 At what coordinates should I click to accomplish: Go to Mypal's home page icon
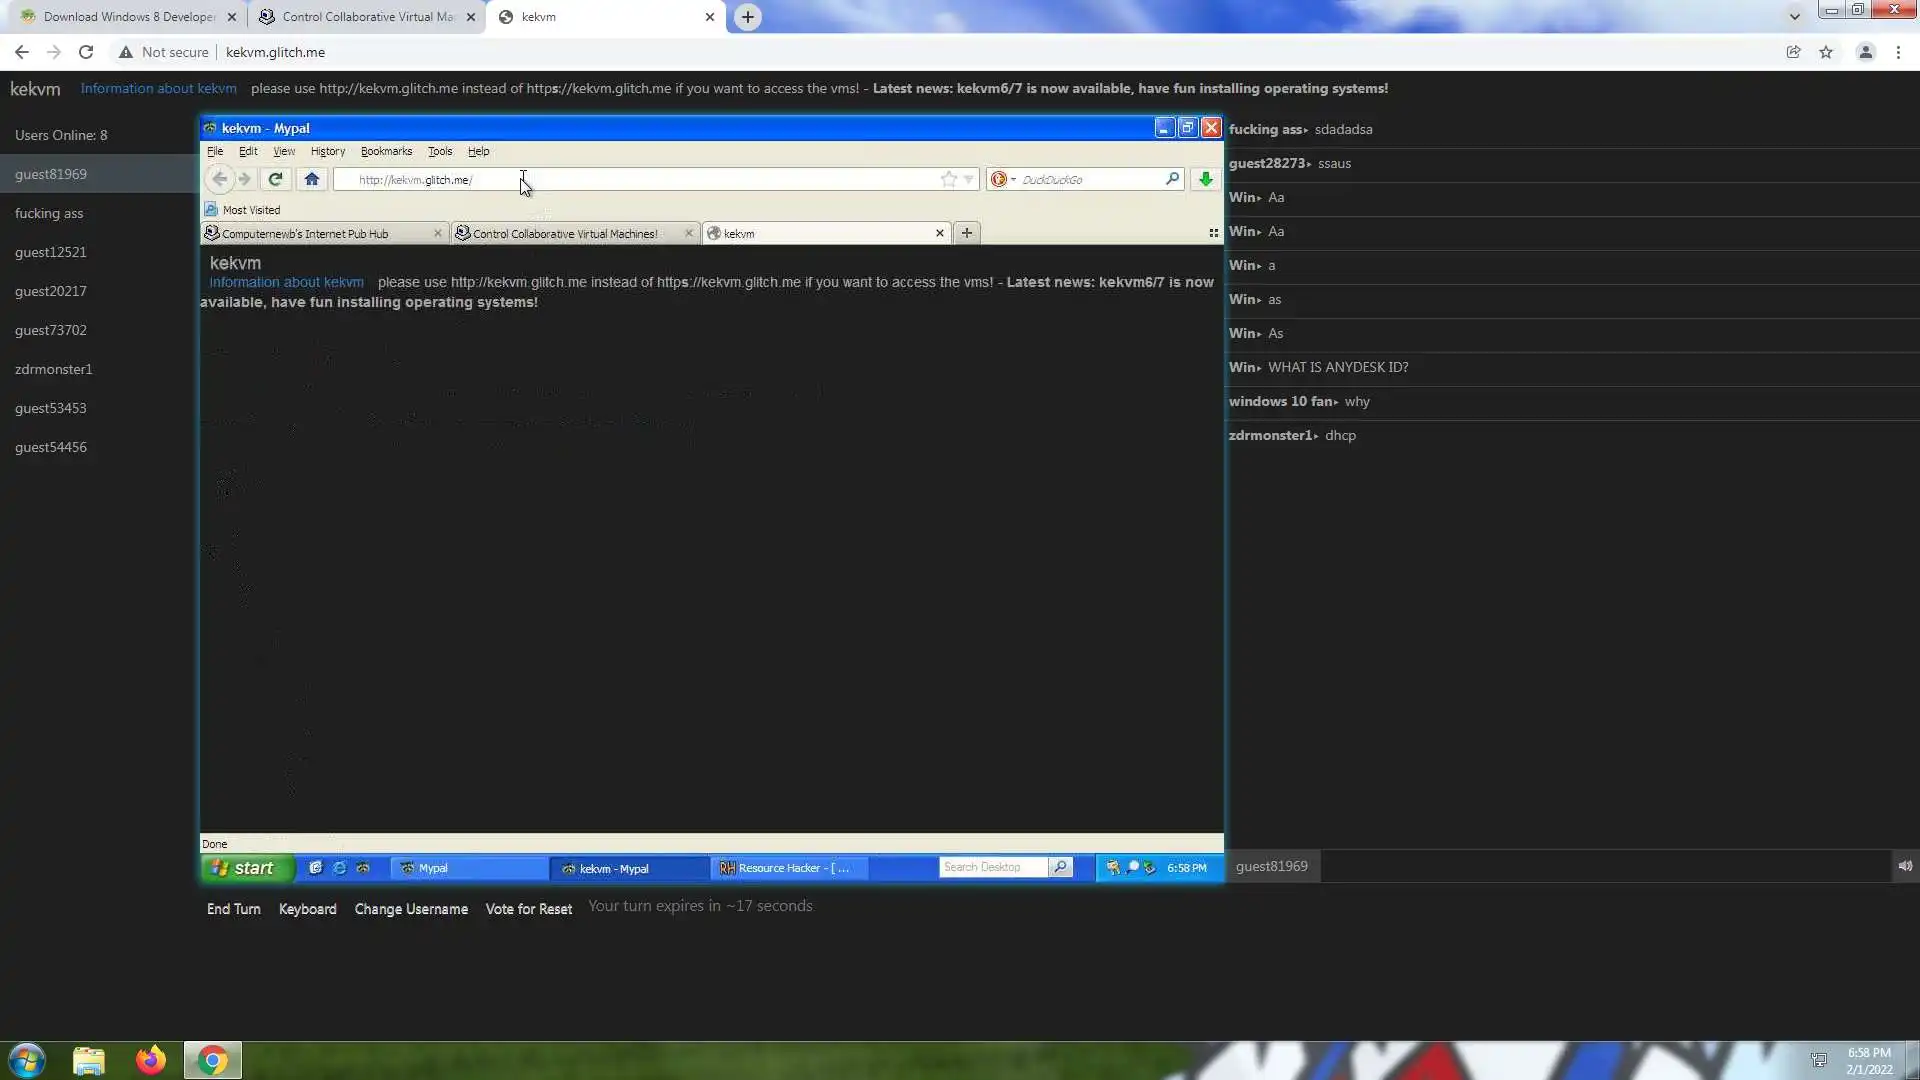pyautogui.click(x=311, y=179)
